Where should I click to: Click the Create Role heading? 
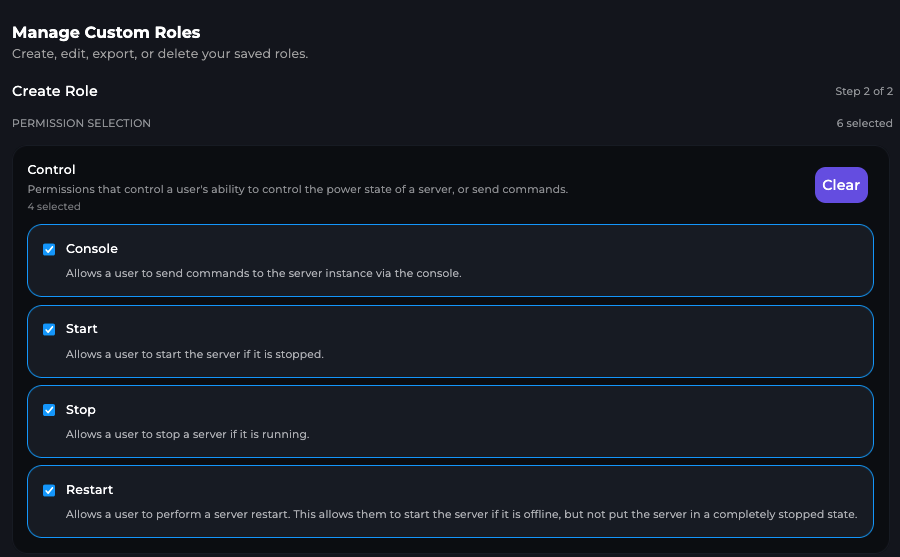(x=55, y=91)
